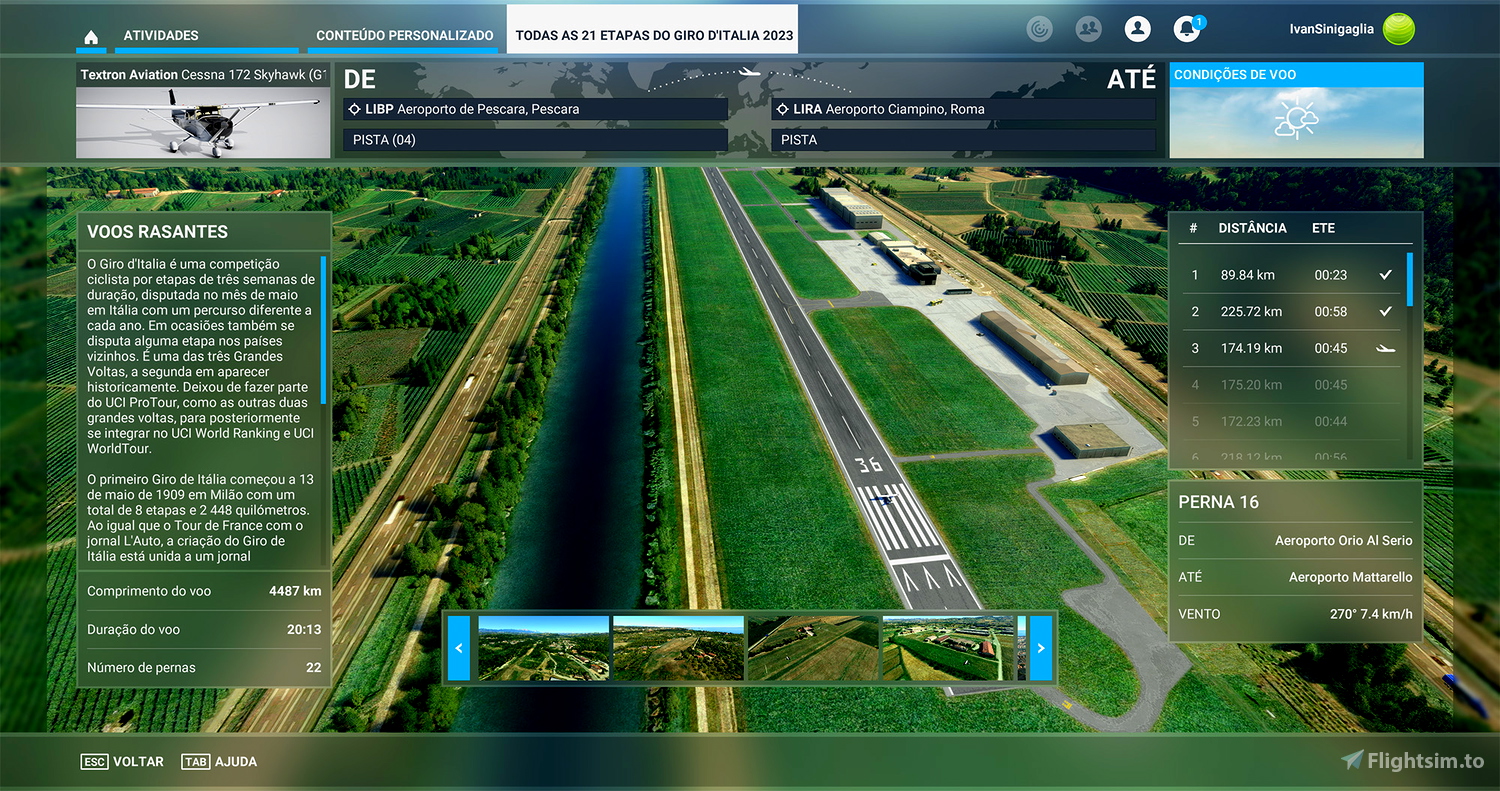Click the Aeroporto Orio Al Serio row
The width and height of the screenshot is (1500, 791).
(1295, 540)
